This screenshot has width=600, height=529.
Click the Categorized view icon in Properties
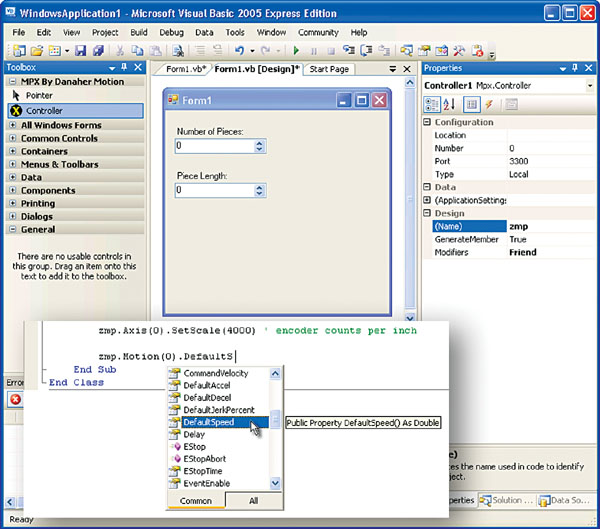(432, 104)
